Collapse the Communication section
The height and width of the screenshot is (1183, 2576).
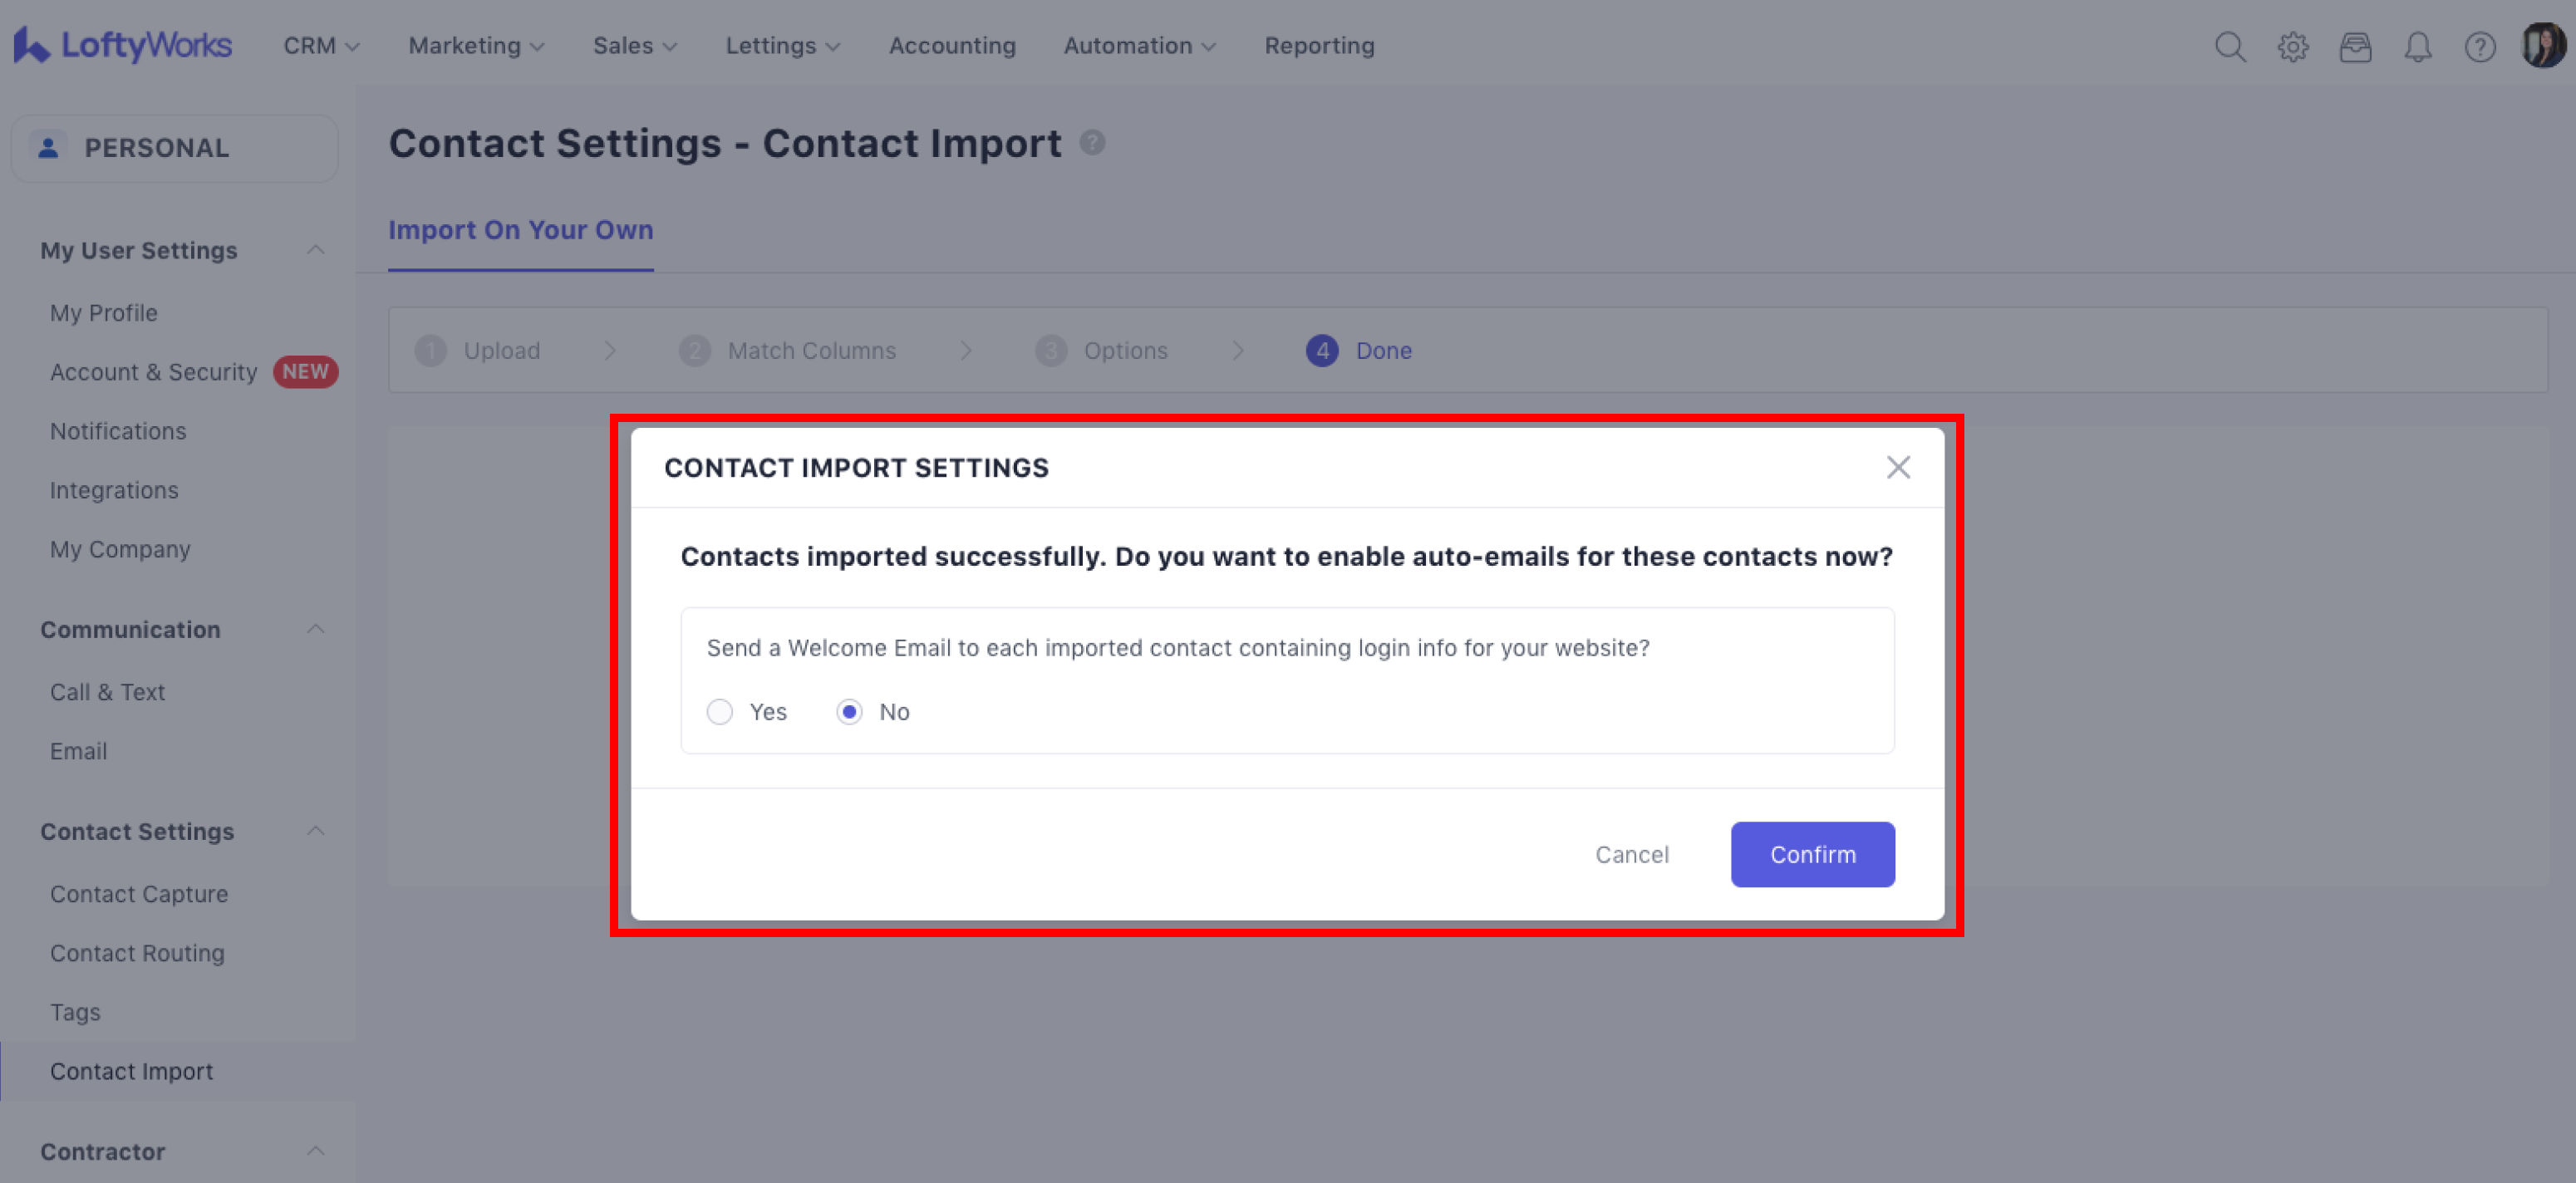(315, 629)
